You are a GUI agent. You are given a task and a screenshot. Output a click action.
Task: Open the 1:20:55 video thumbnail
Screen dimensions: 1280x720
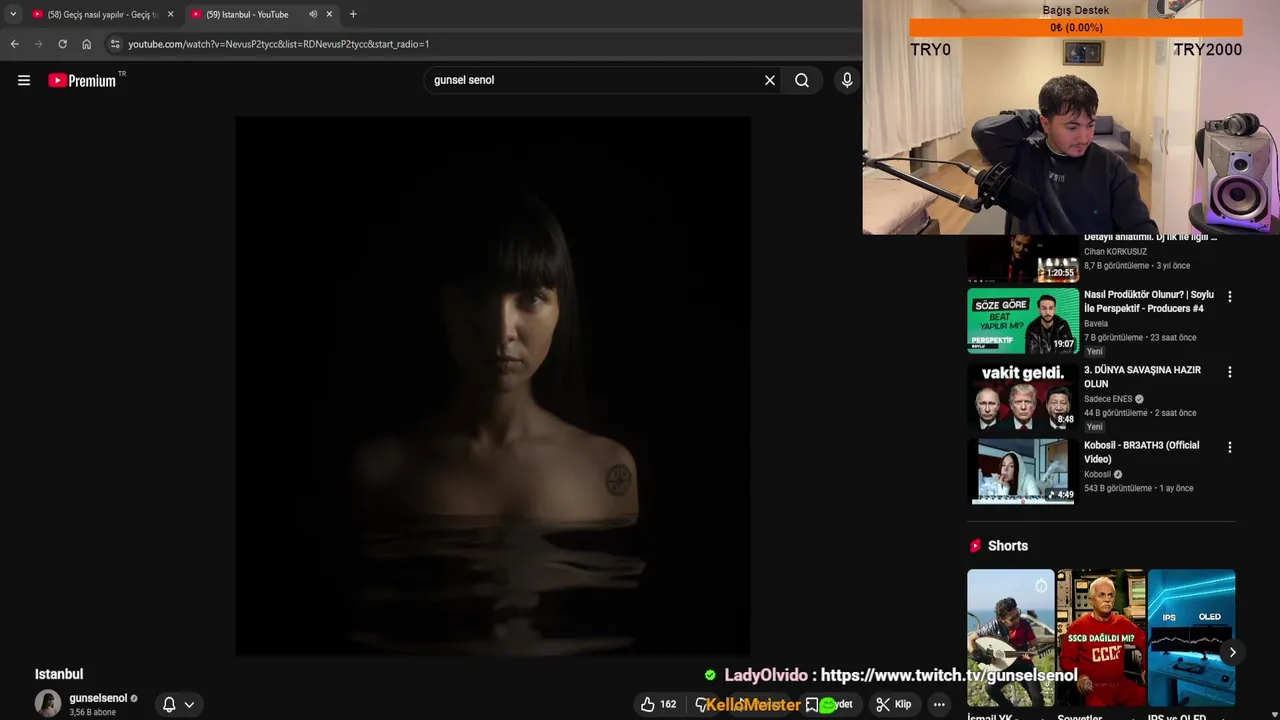point(1023,258)
